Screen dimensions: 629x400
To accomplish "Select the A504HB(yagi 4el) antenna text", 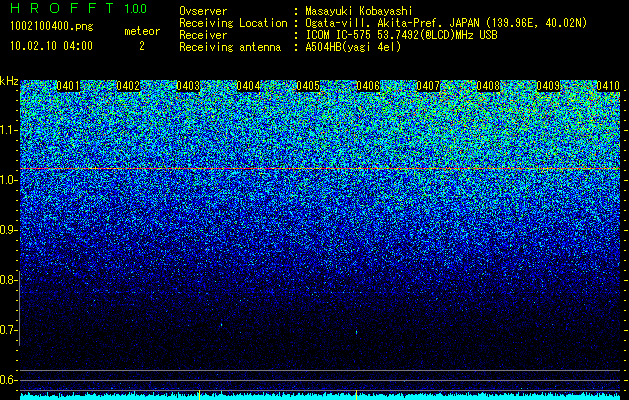I will (x=353, y=47).
